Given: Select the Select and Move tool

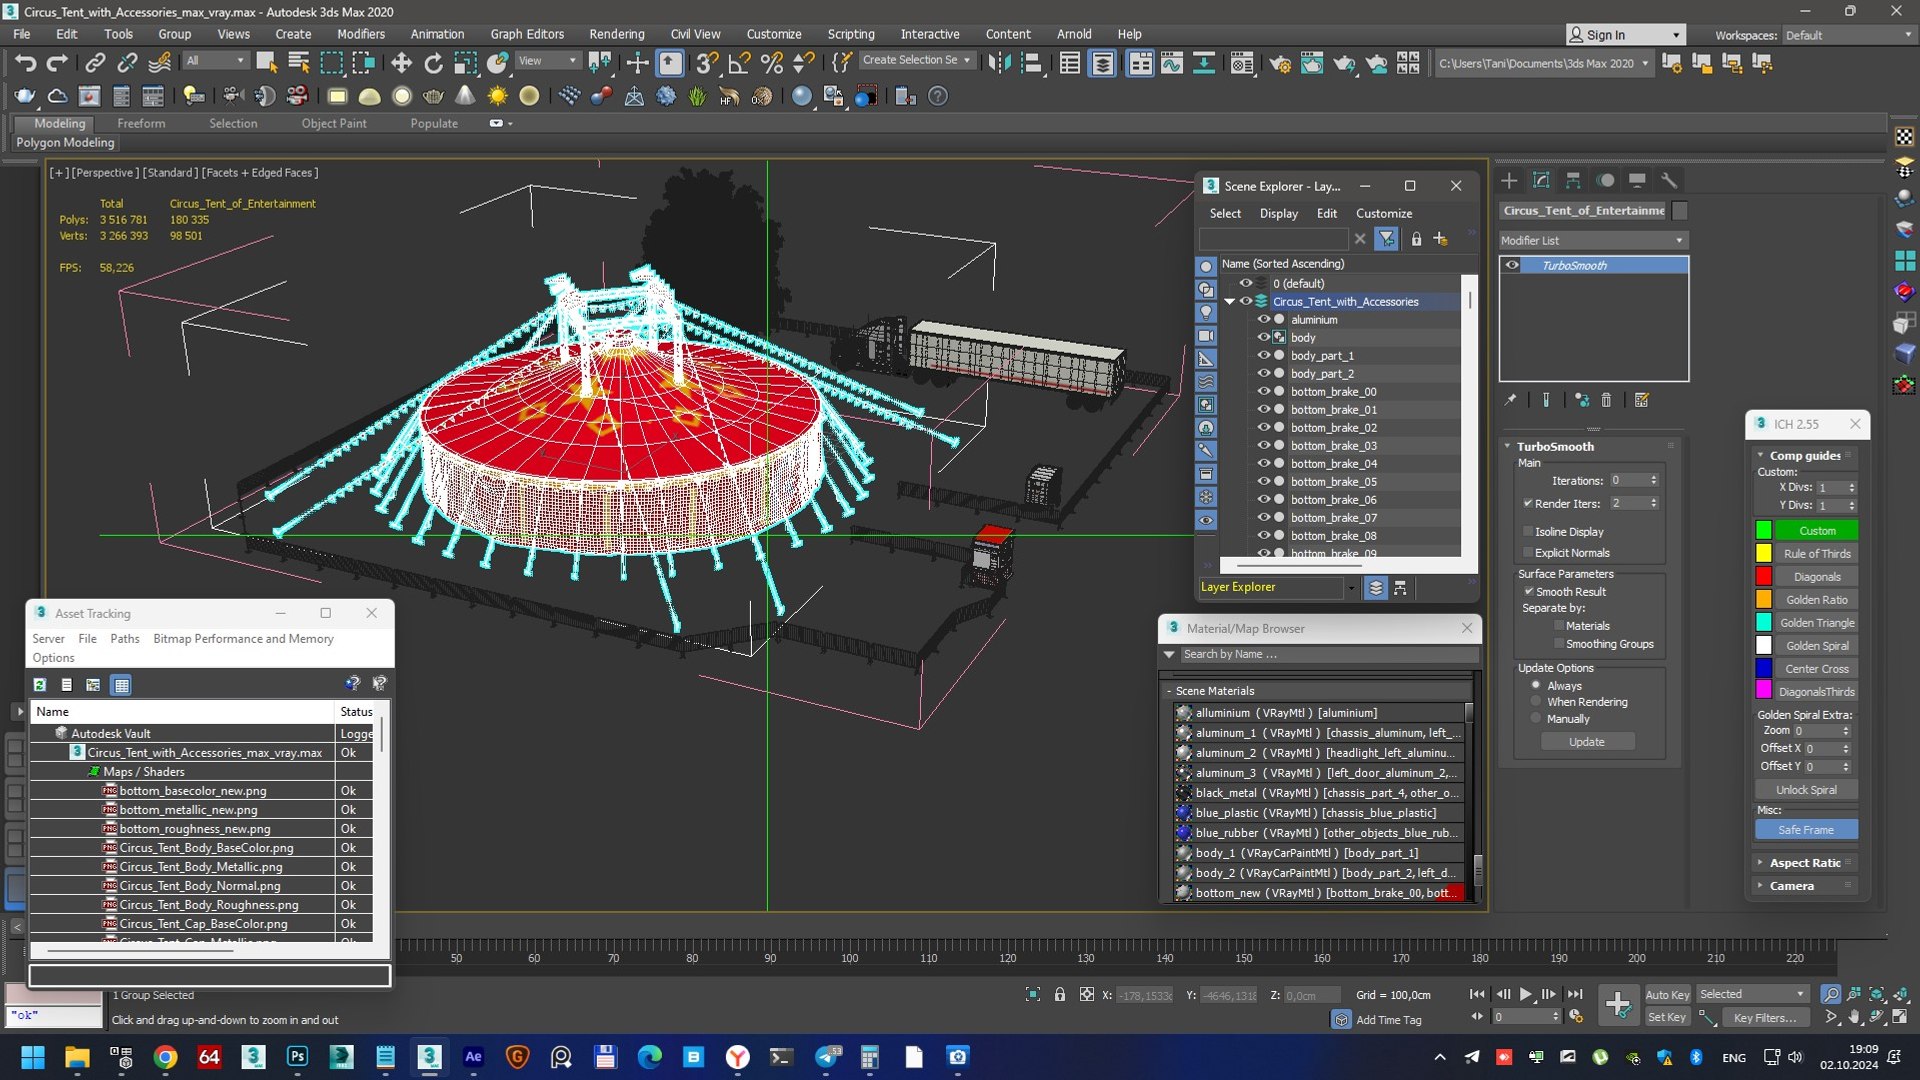Looking at the screenshot, I should 401,63.
